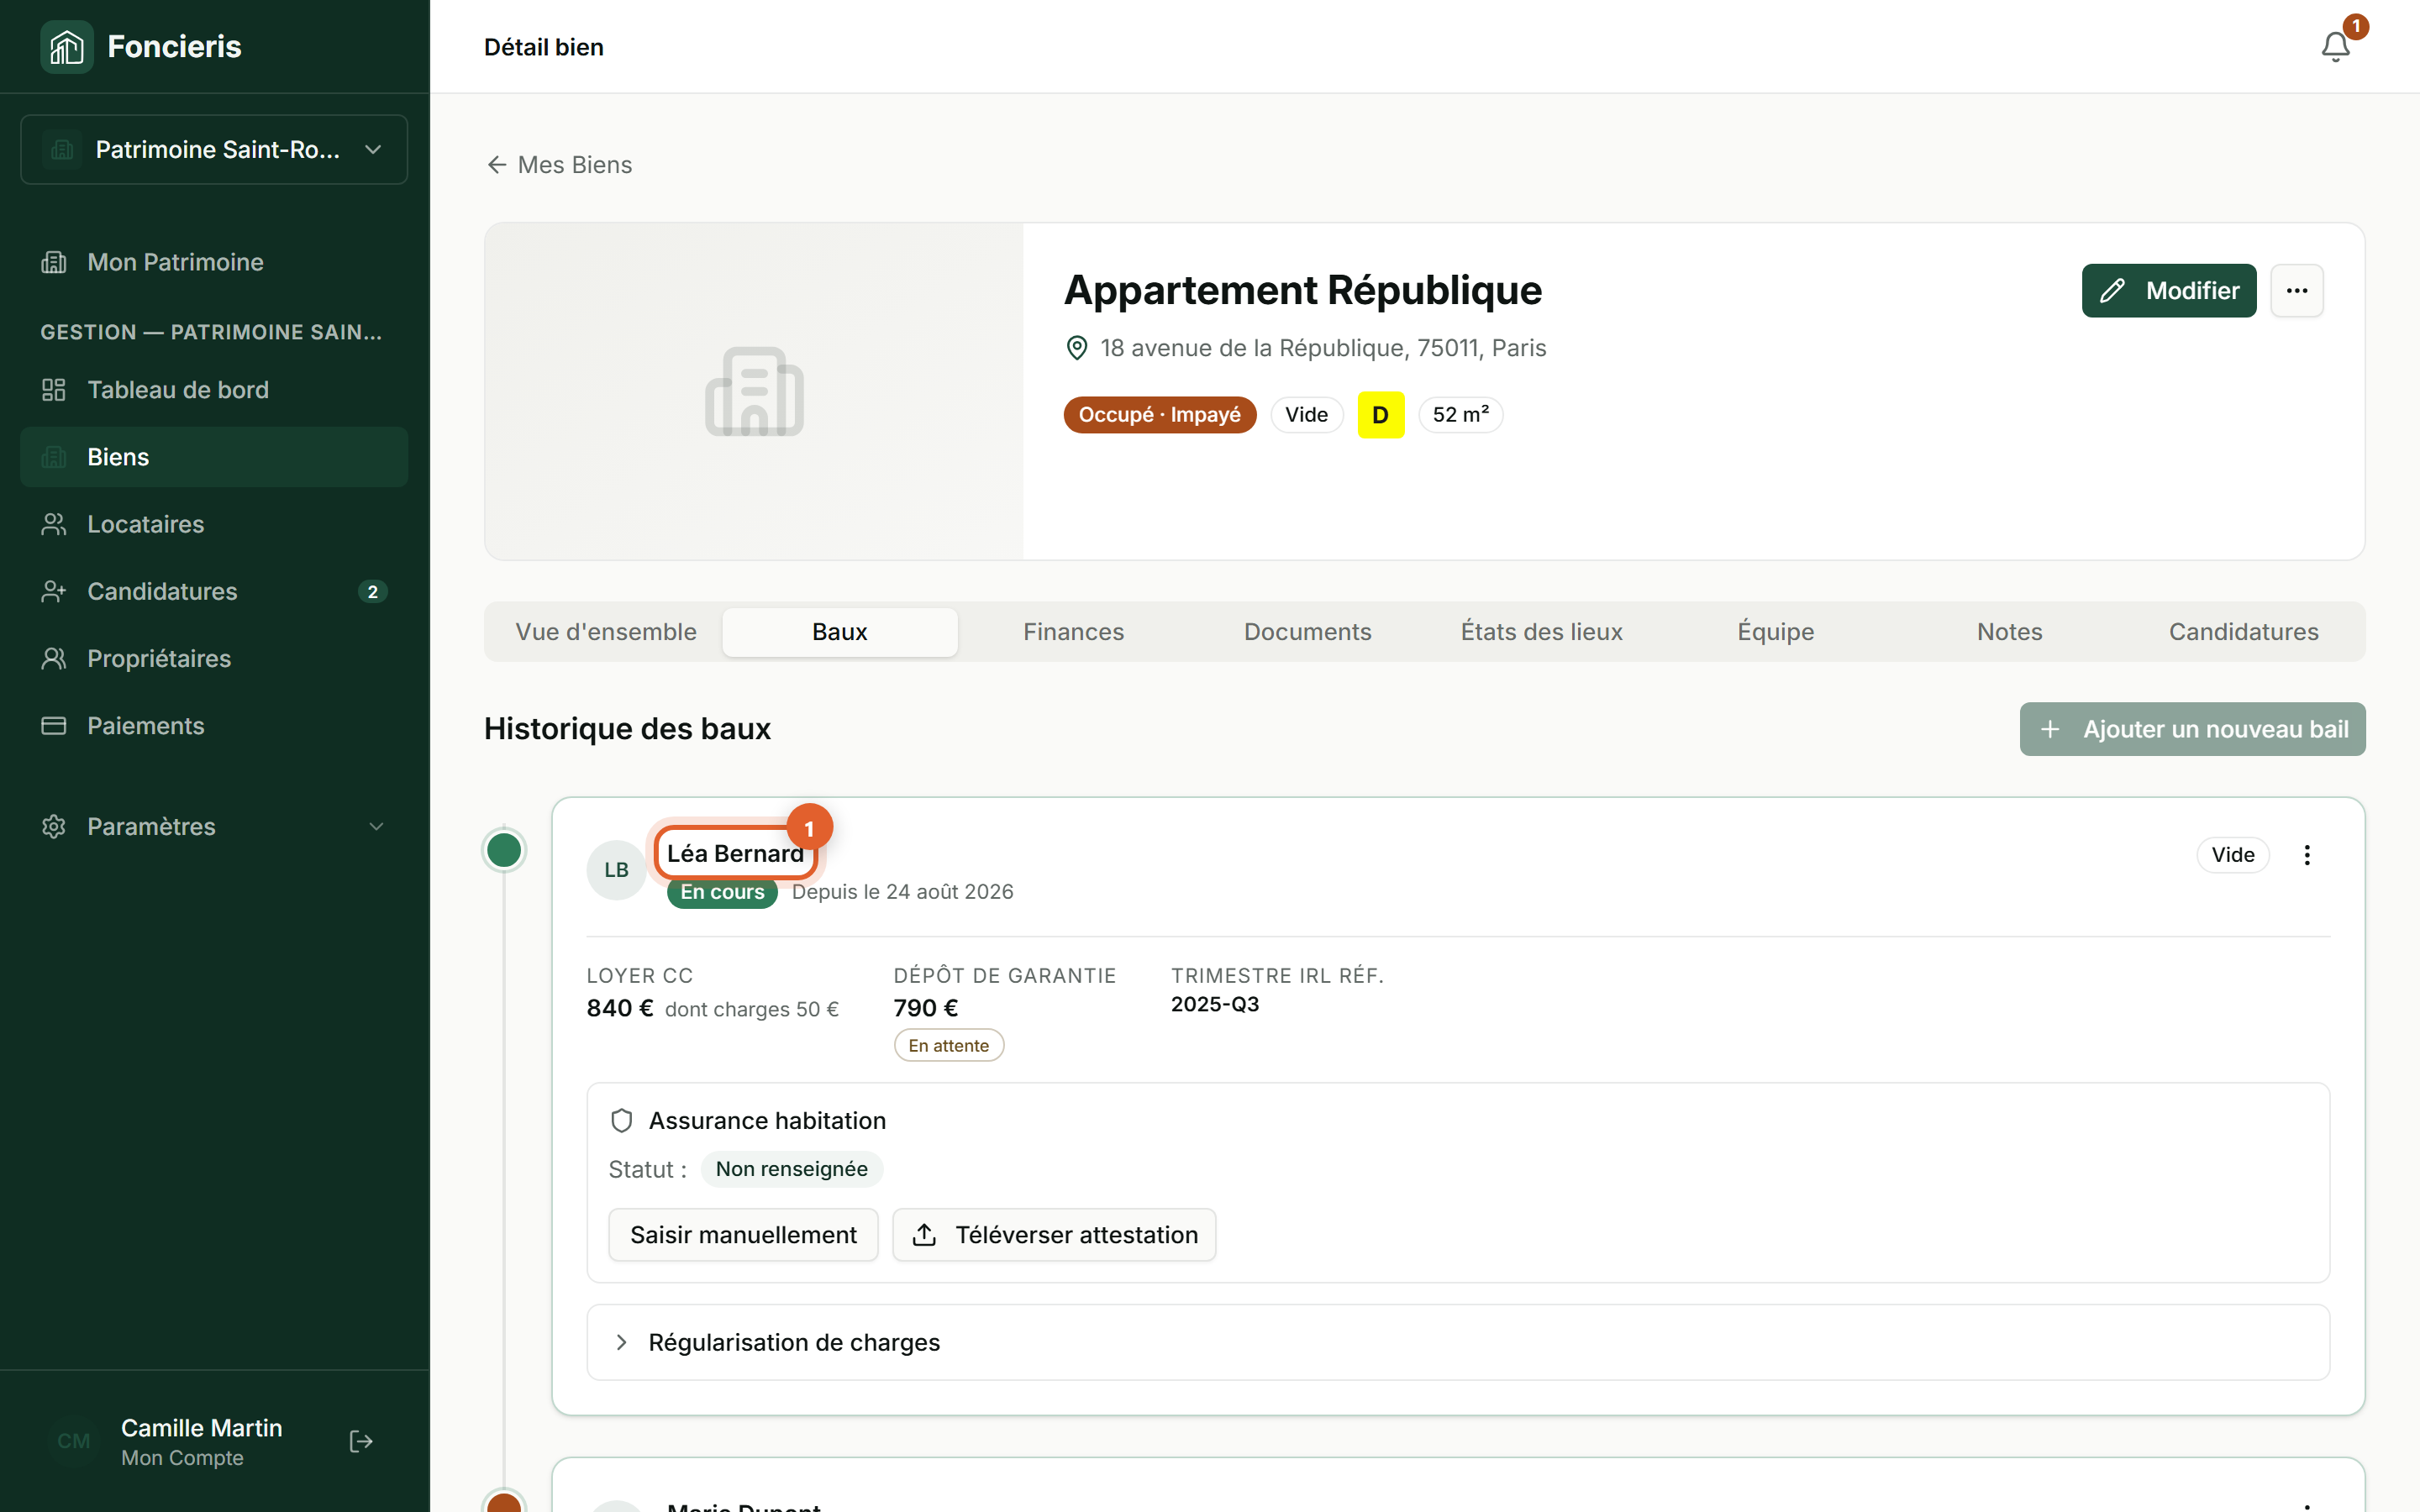This screenshot has height=1512, width=2420.
Task: Open Paiements in the sidebar
Action: (x=214, y=726)
